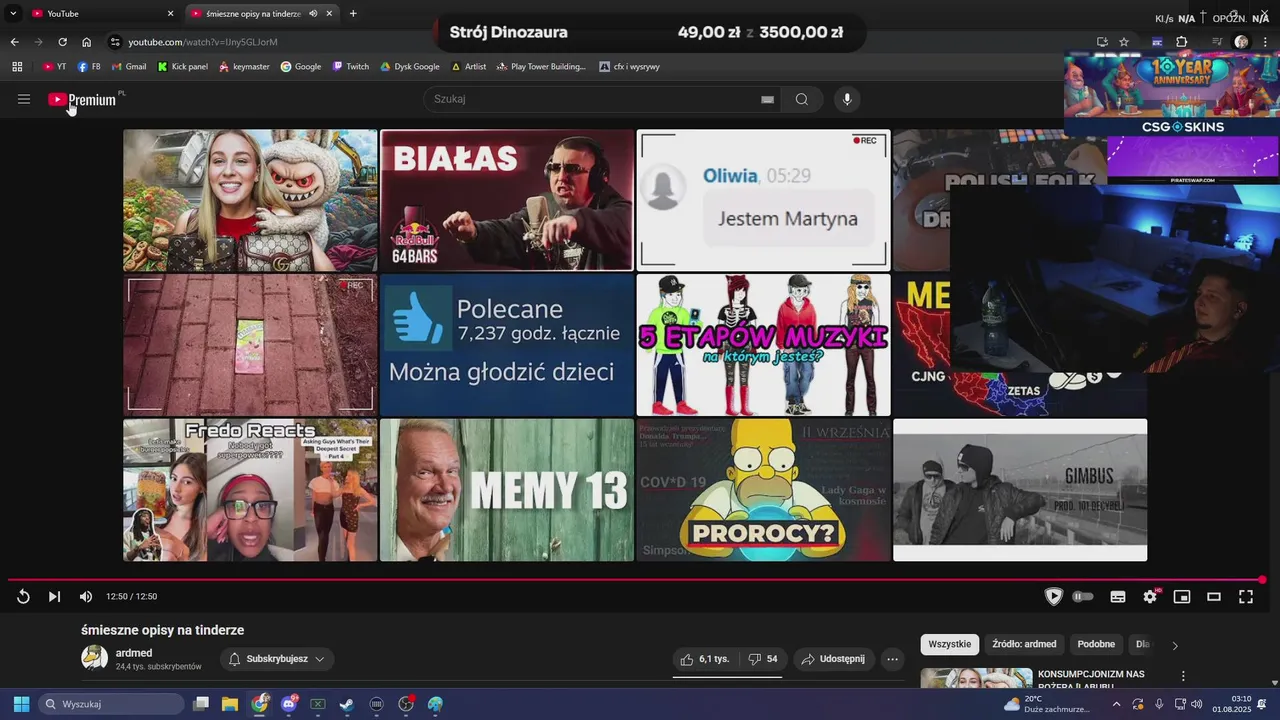Screen dimensions: 1280x720
Task: Open the media controls playlist icon
Action: point(1217,42)
